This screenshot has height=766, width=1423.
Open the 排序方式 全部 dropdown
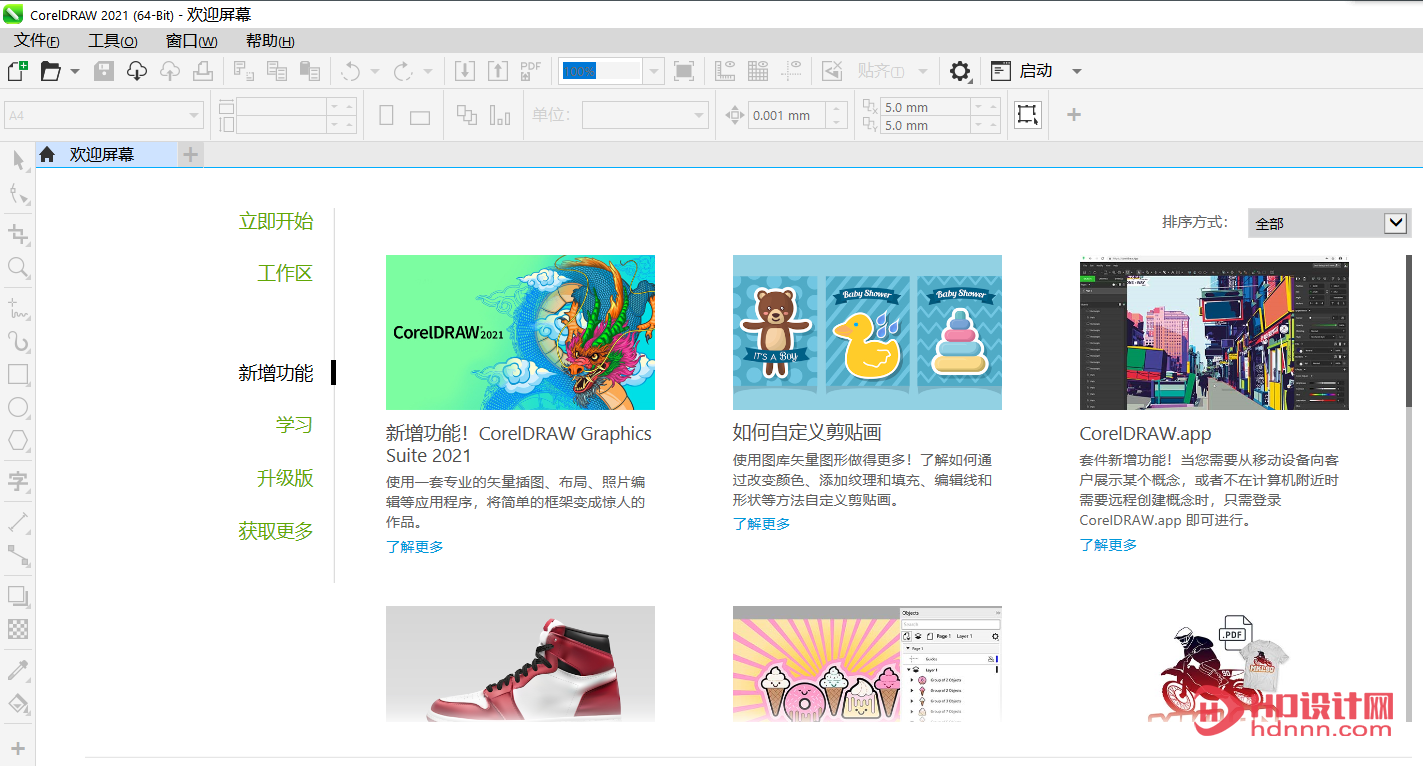[x=1330, y=223]
